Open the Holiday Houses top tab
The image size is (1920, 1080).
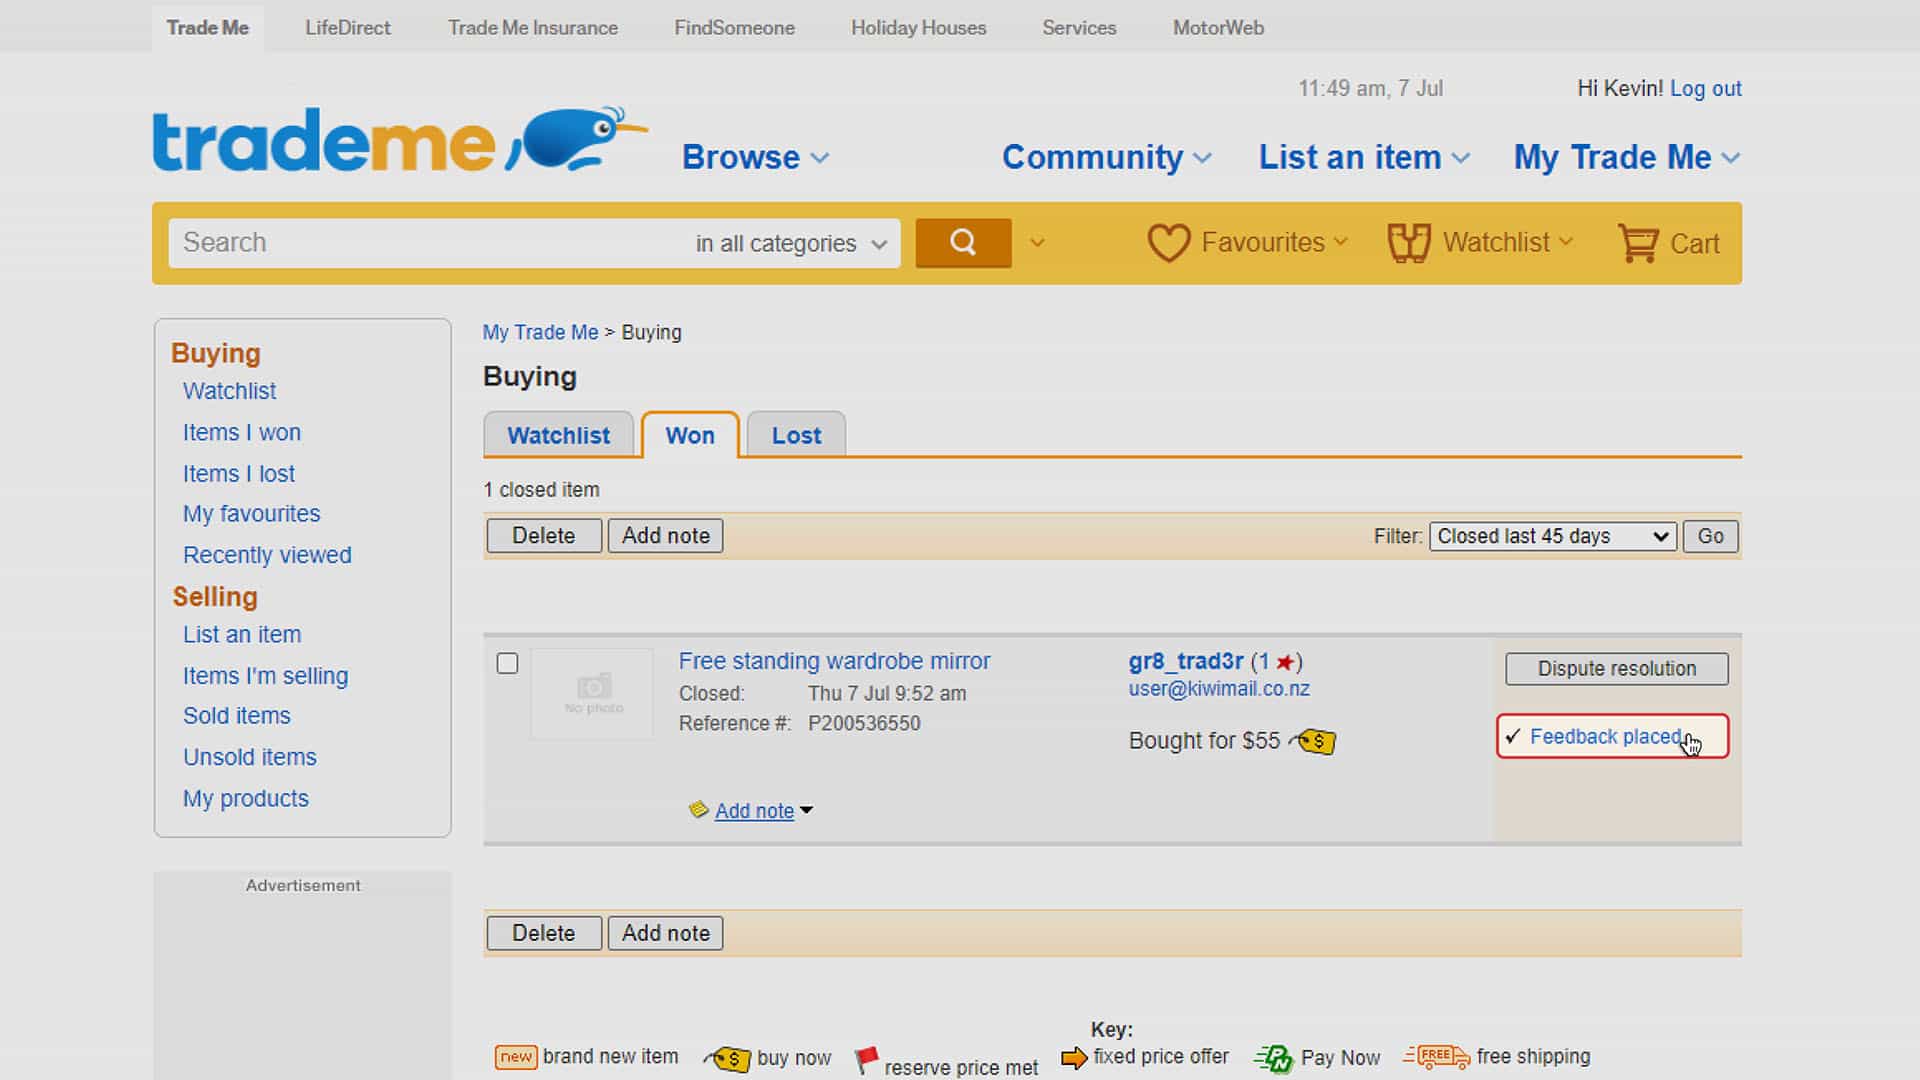(918, 28)
